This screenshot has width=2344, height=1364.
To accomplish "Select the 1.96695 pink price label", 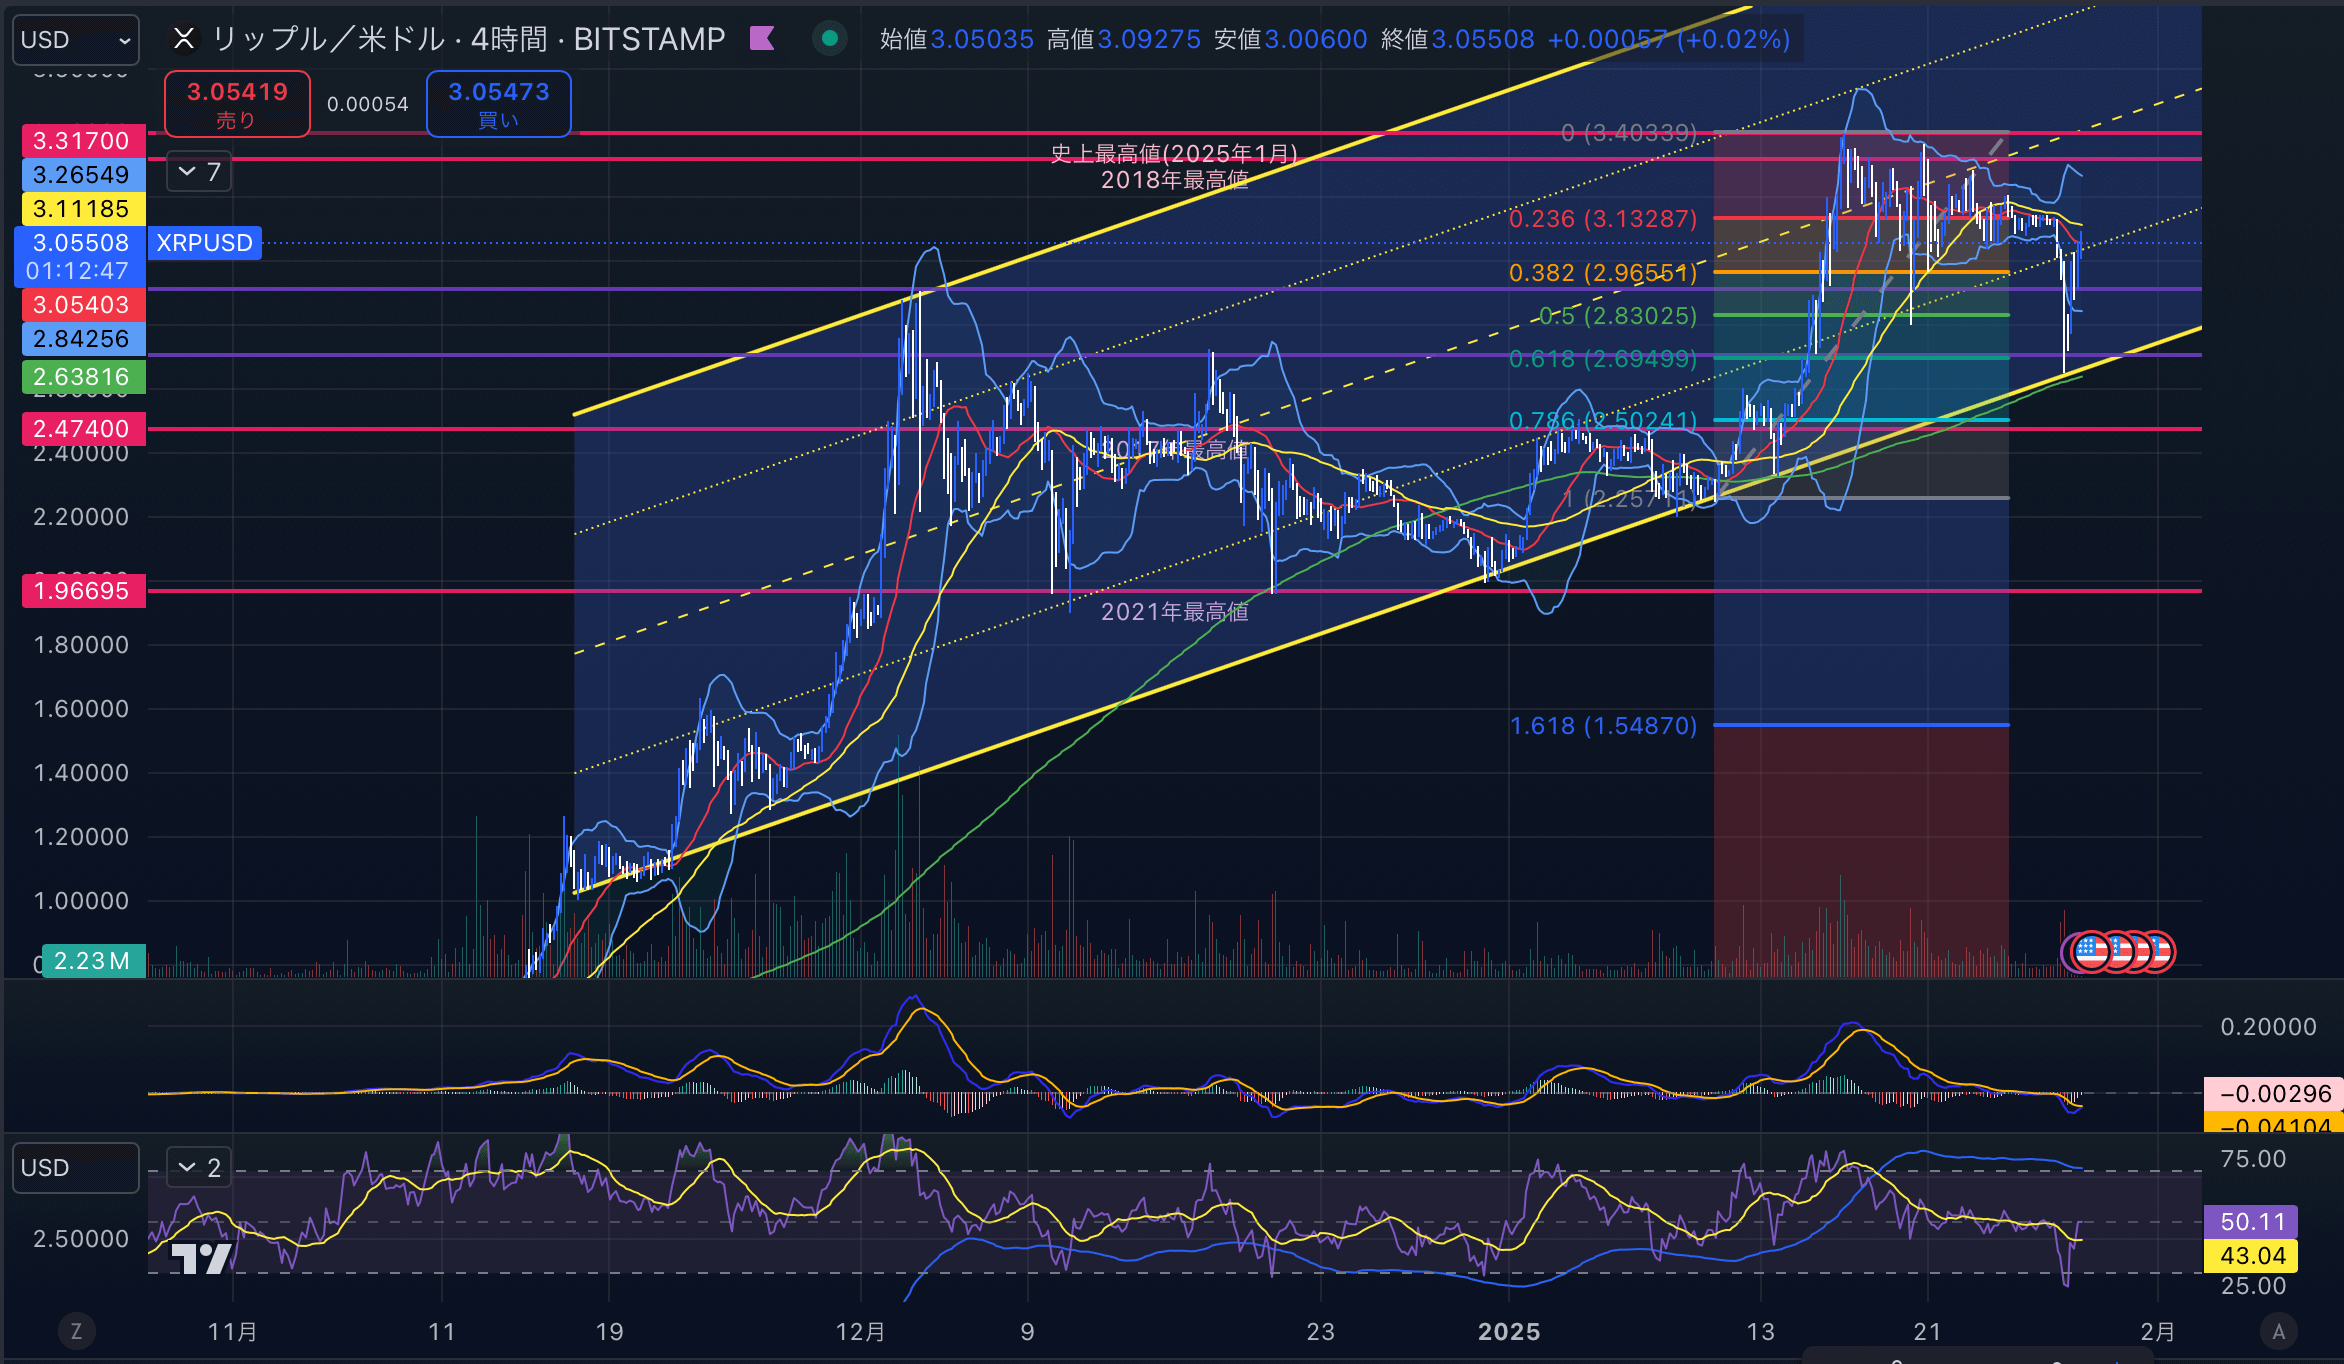I will coord(83,591).
